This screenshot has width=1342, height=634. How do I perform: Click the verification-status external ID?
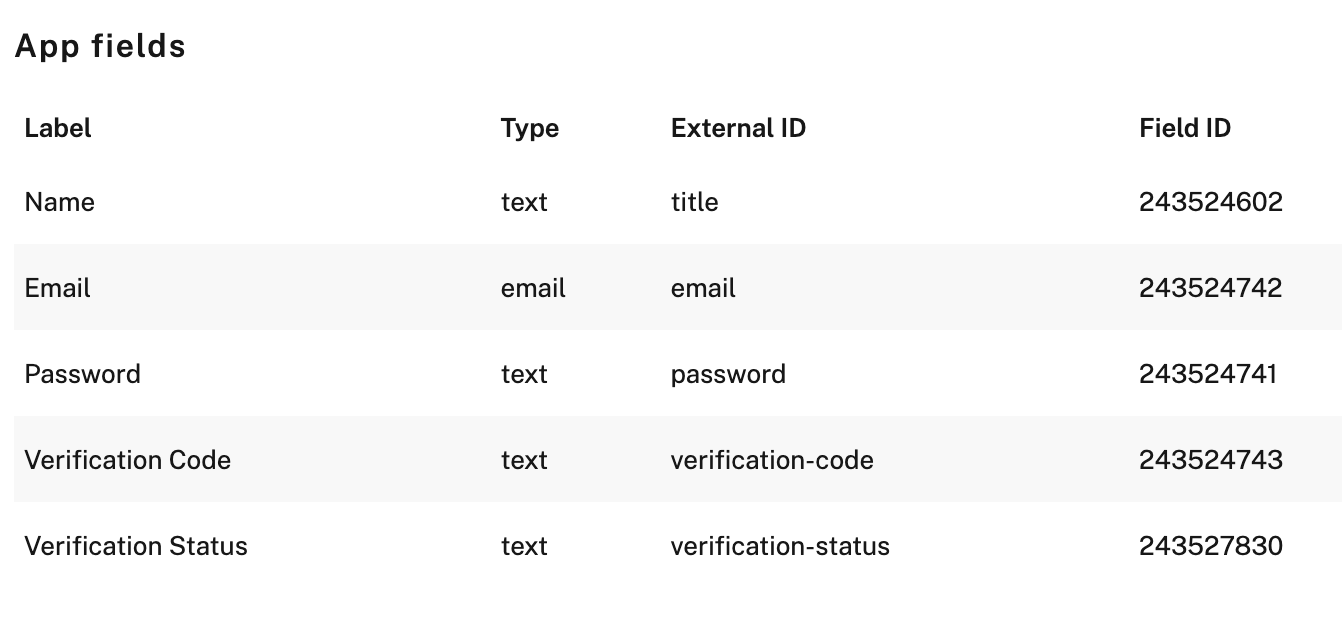pos(780,546)
